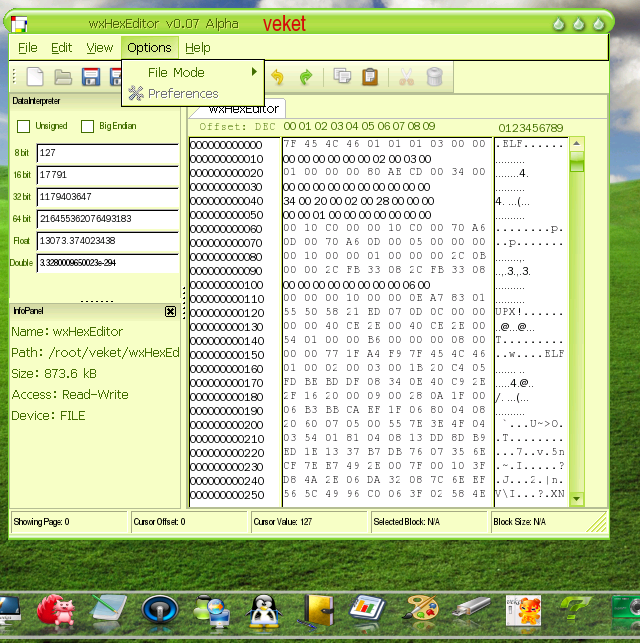Screen dimensions: 640x643
Task: Click the hex view scrollbar thumb
Action: point(577,161)
